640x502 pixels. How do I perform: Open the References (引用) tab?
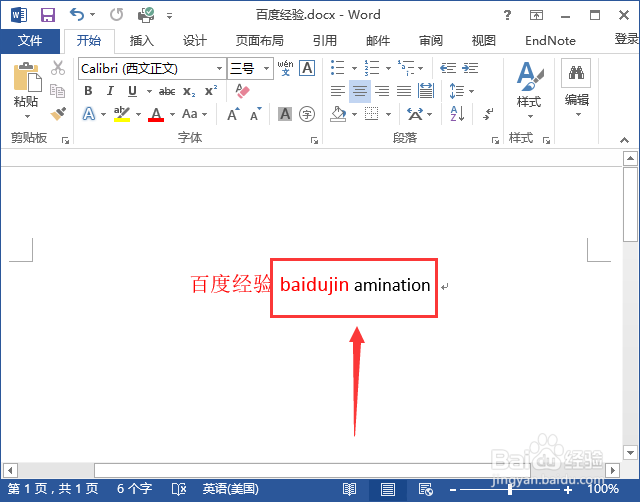tap(325, 40)
